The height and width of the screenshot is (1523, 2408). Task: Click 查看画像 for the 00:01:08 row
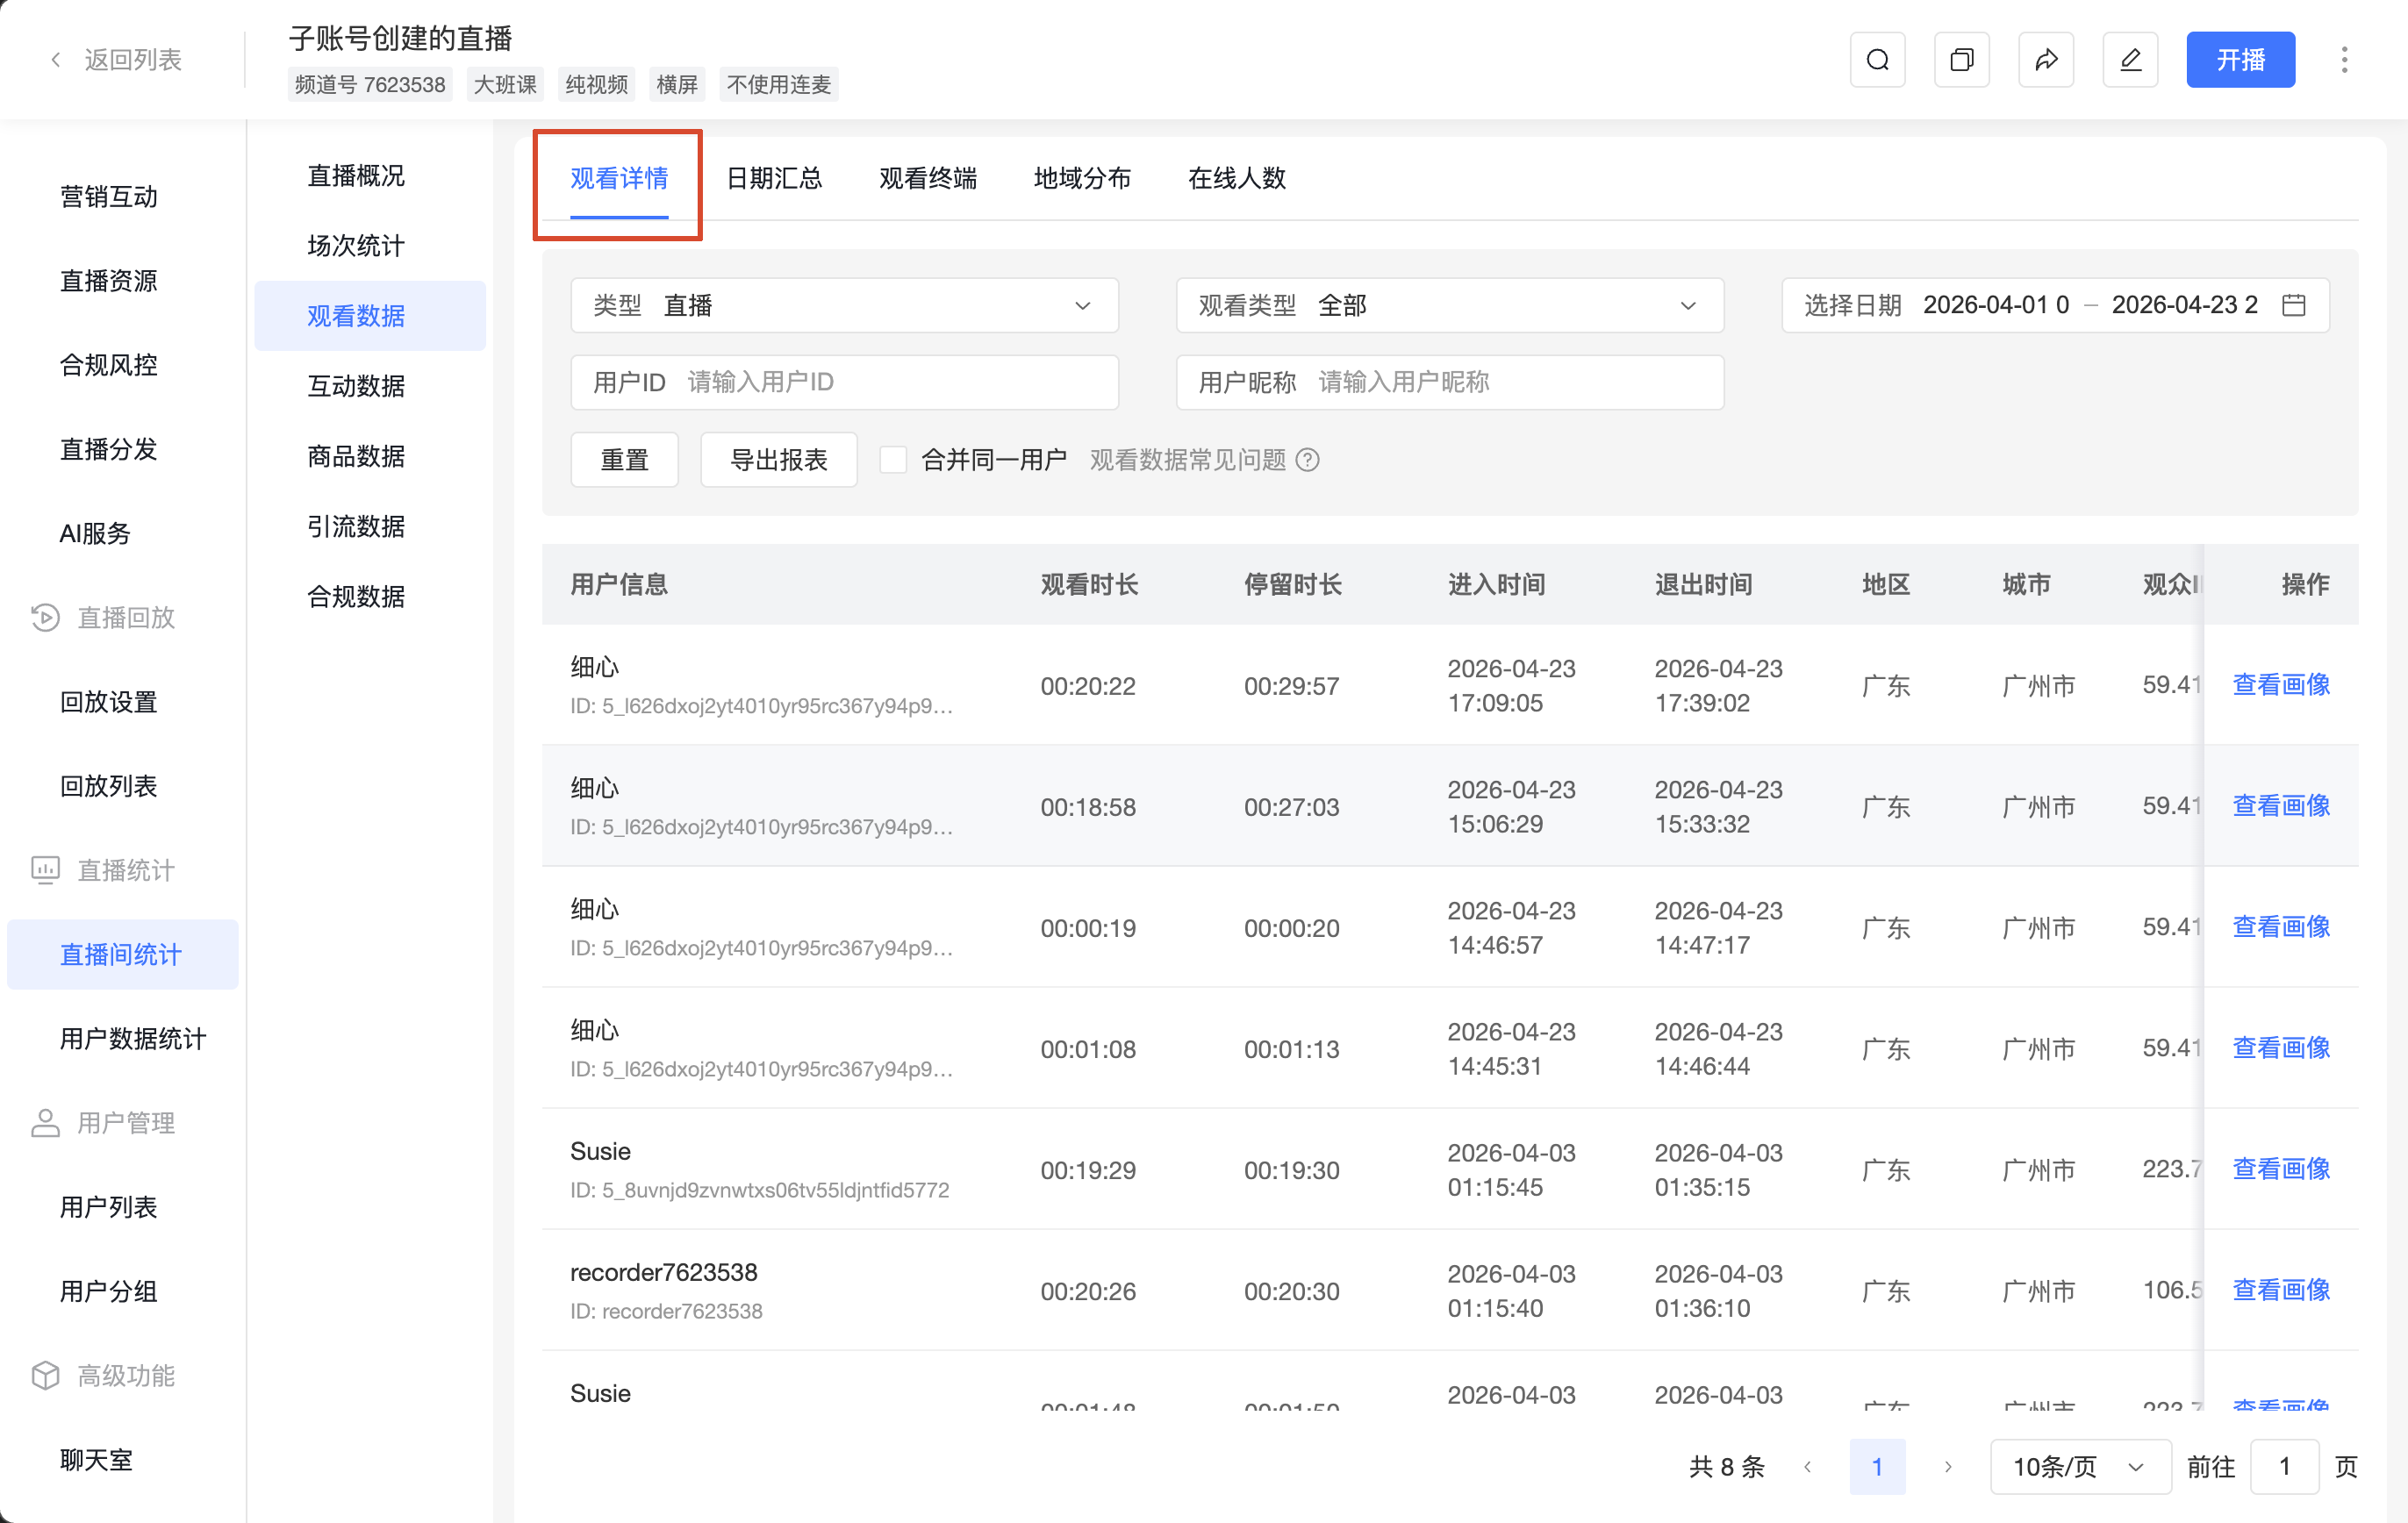2281,1048
